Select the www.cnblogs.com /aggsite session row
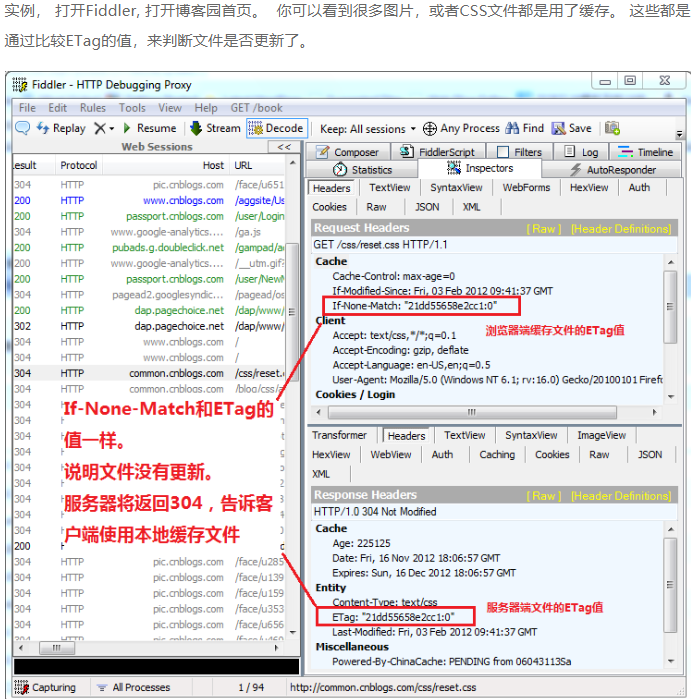Screen dimensions: 691x699 (149, 201)
